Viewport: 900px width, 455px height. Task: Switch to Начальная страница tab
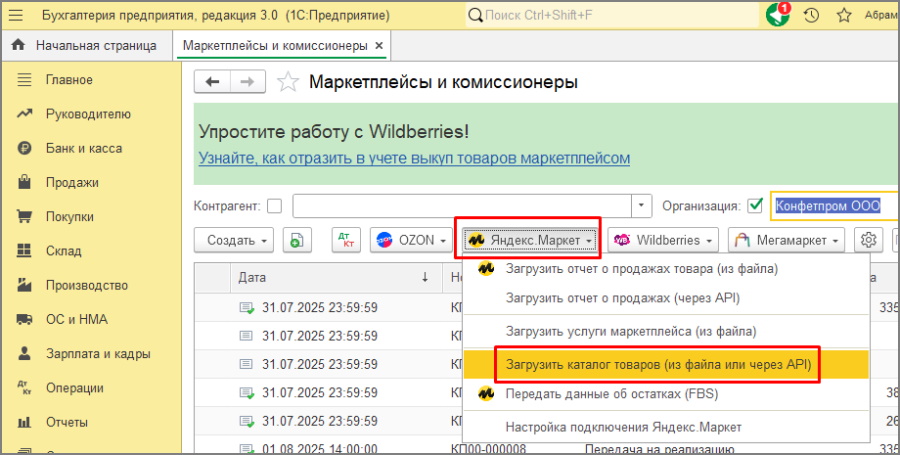pyautogui.click(x=87, y=45)
